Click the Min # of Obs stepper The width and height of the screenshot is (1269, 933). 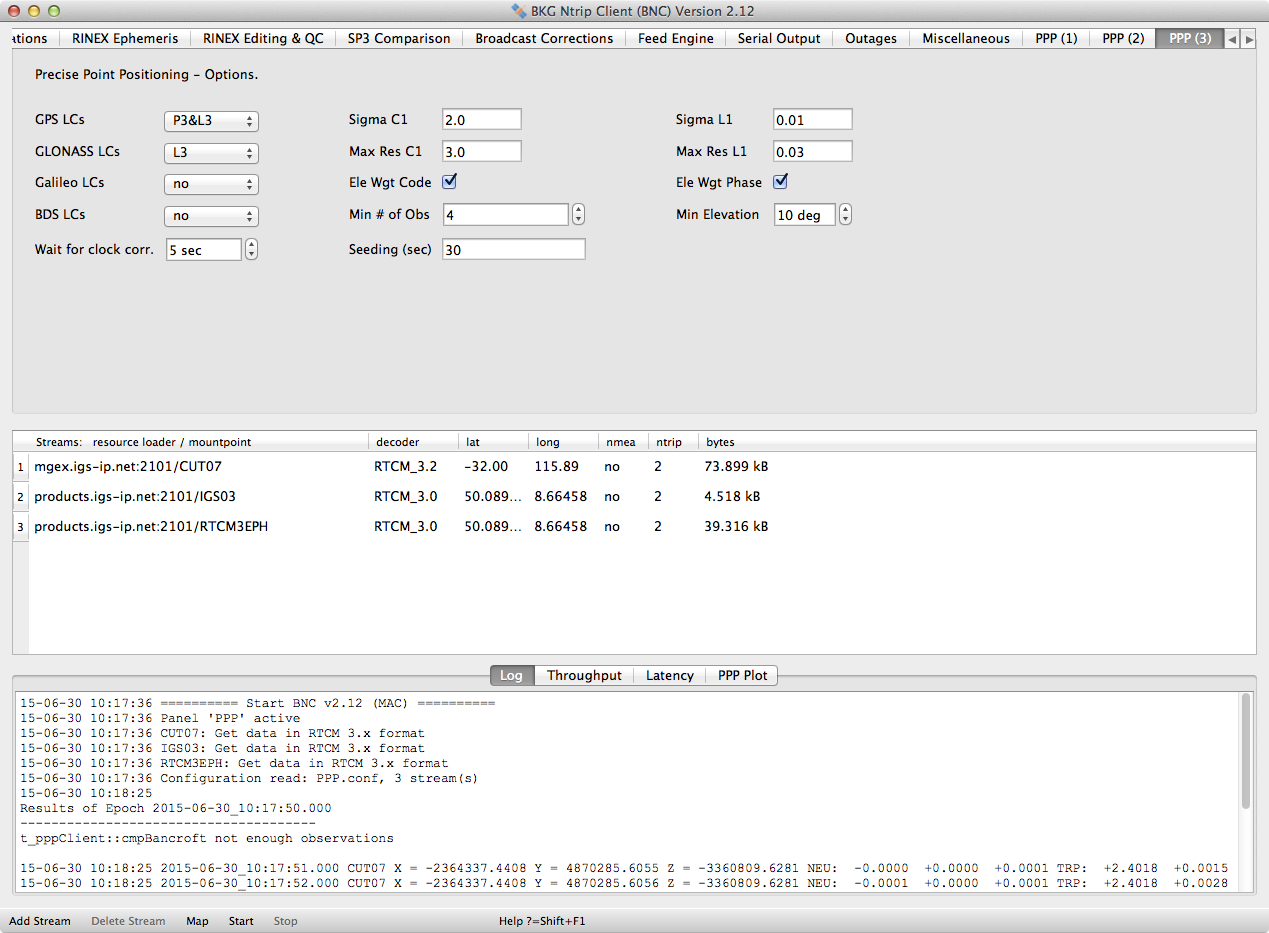[x=578, y=215]
